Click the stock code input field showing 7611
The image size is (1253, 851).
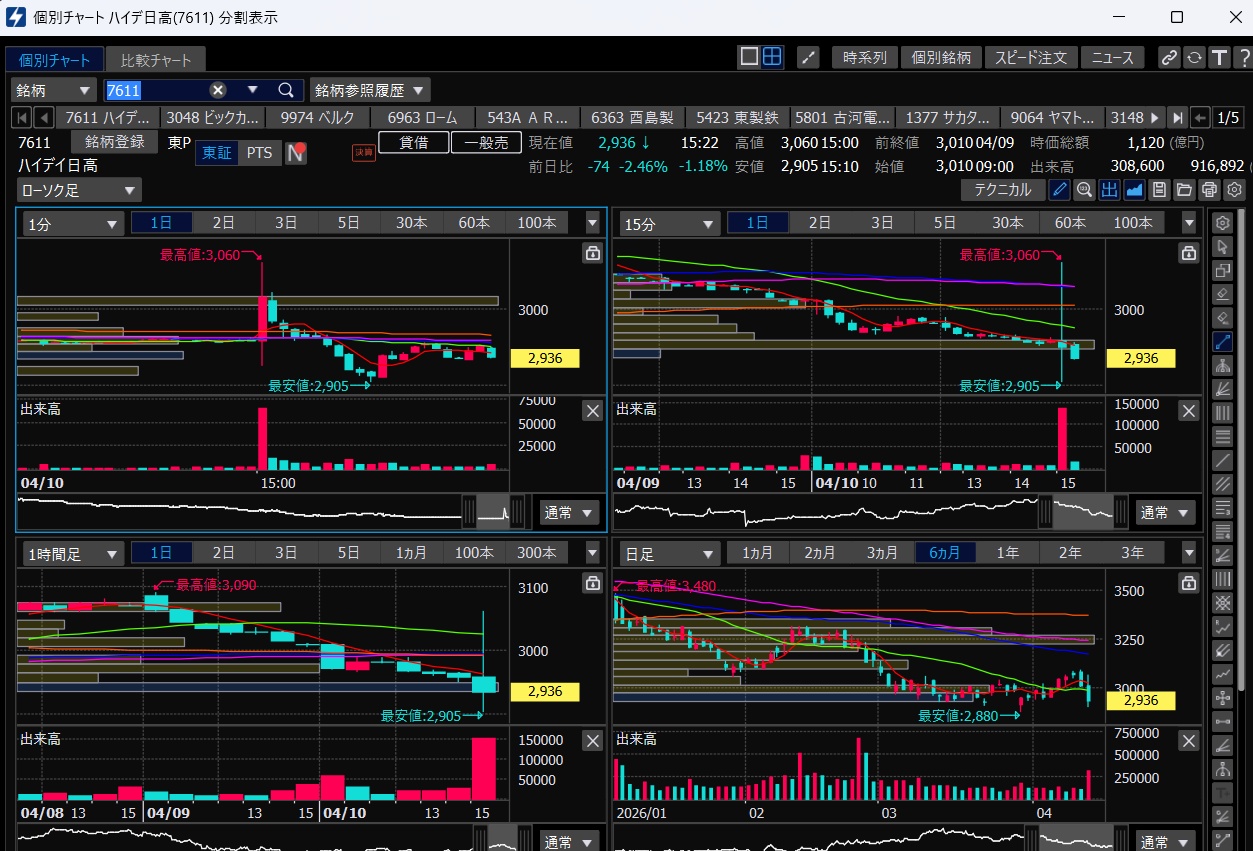[155, 90]
